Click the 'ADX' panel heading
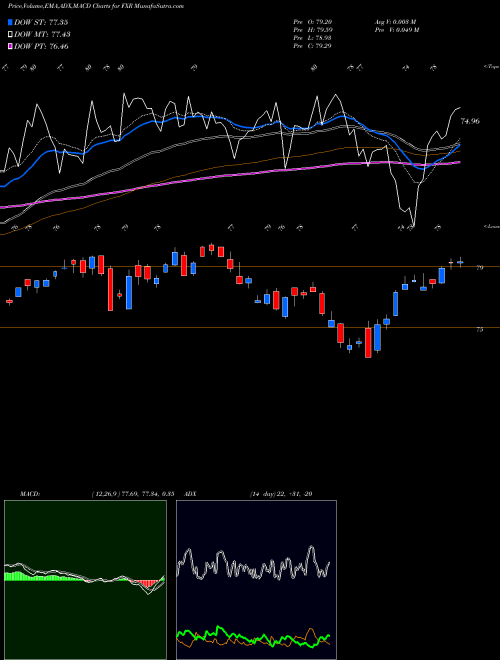The width and height of the screenshot is (500, 660). tap(191, 494)
